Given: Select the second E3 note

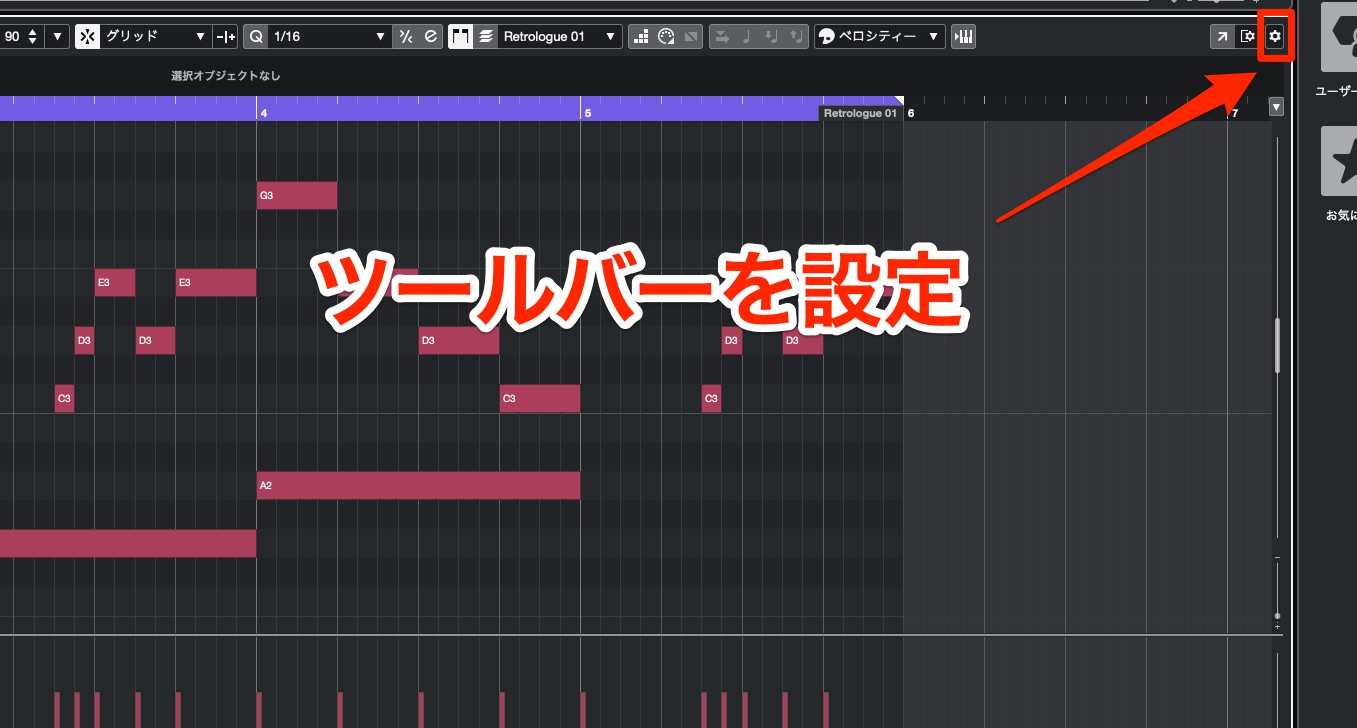Looking at the screenshot, I should 216,283.
